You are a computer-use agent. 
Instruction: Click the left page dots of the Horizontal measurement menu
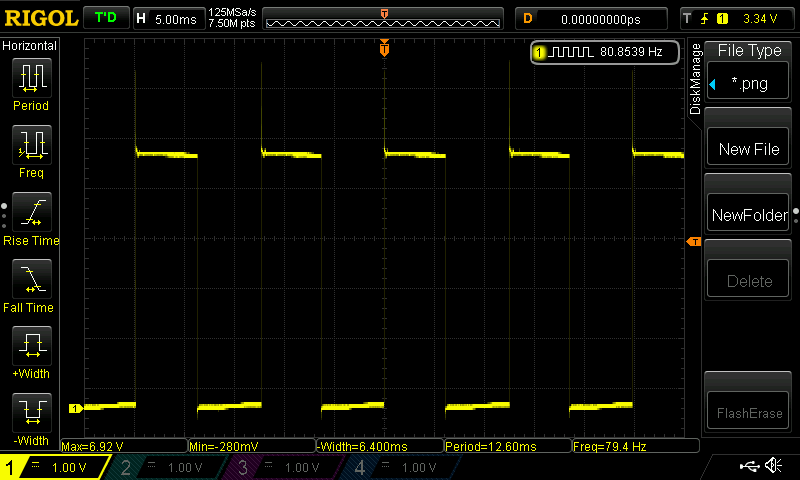coord(4,216)
